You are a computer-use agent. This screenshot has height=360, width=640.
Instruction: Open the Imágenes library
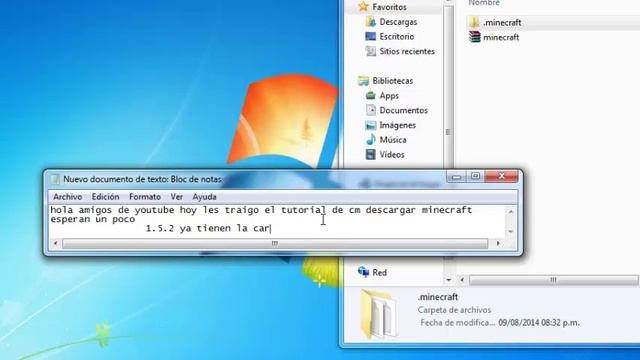398,125
